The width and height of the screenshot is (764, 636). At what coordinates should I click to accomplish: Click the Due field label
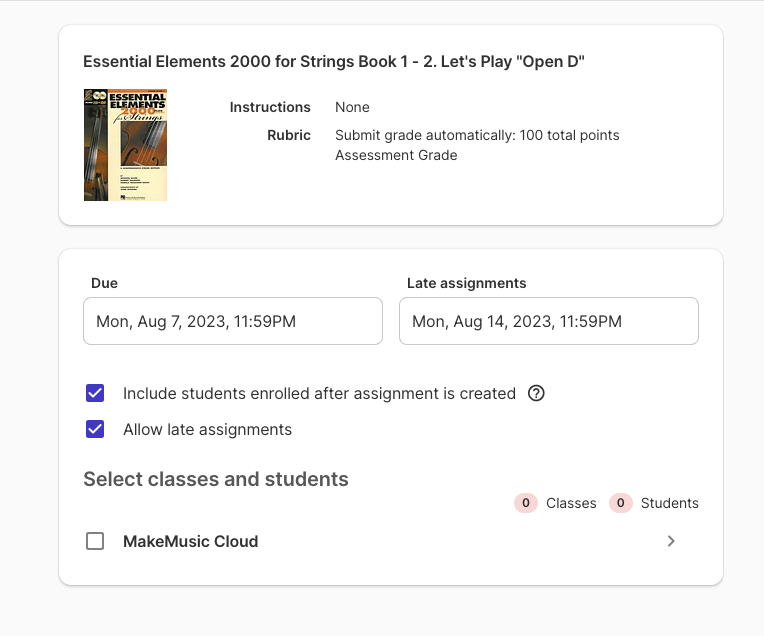pyautogui.click(x=104, y=283)
